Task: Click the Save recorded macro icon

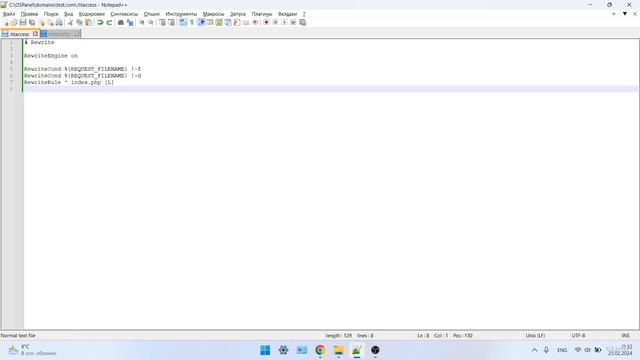Action: pos(302,22)
